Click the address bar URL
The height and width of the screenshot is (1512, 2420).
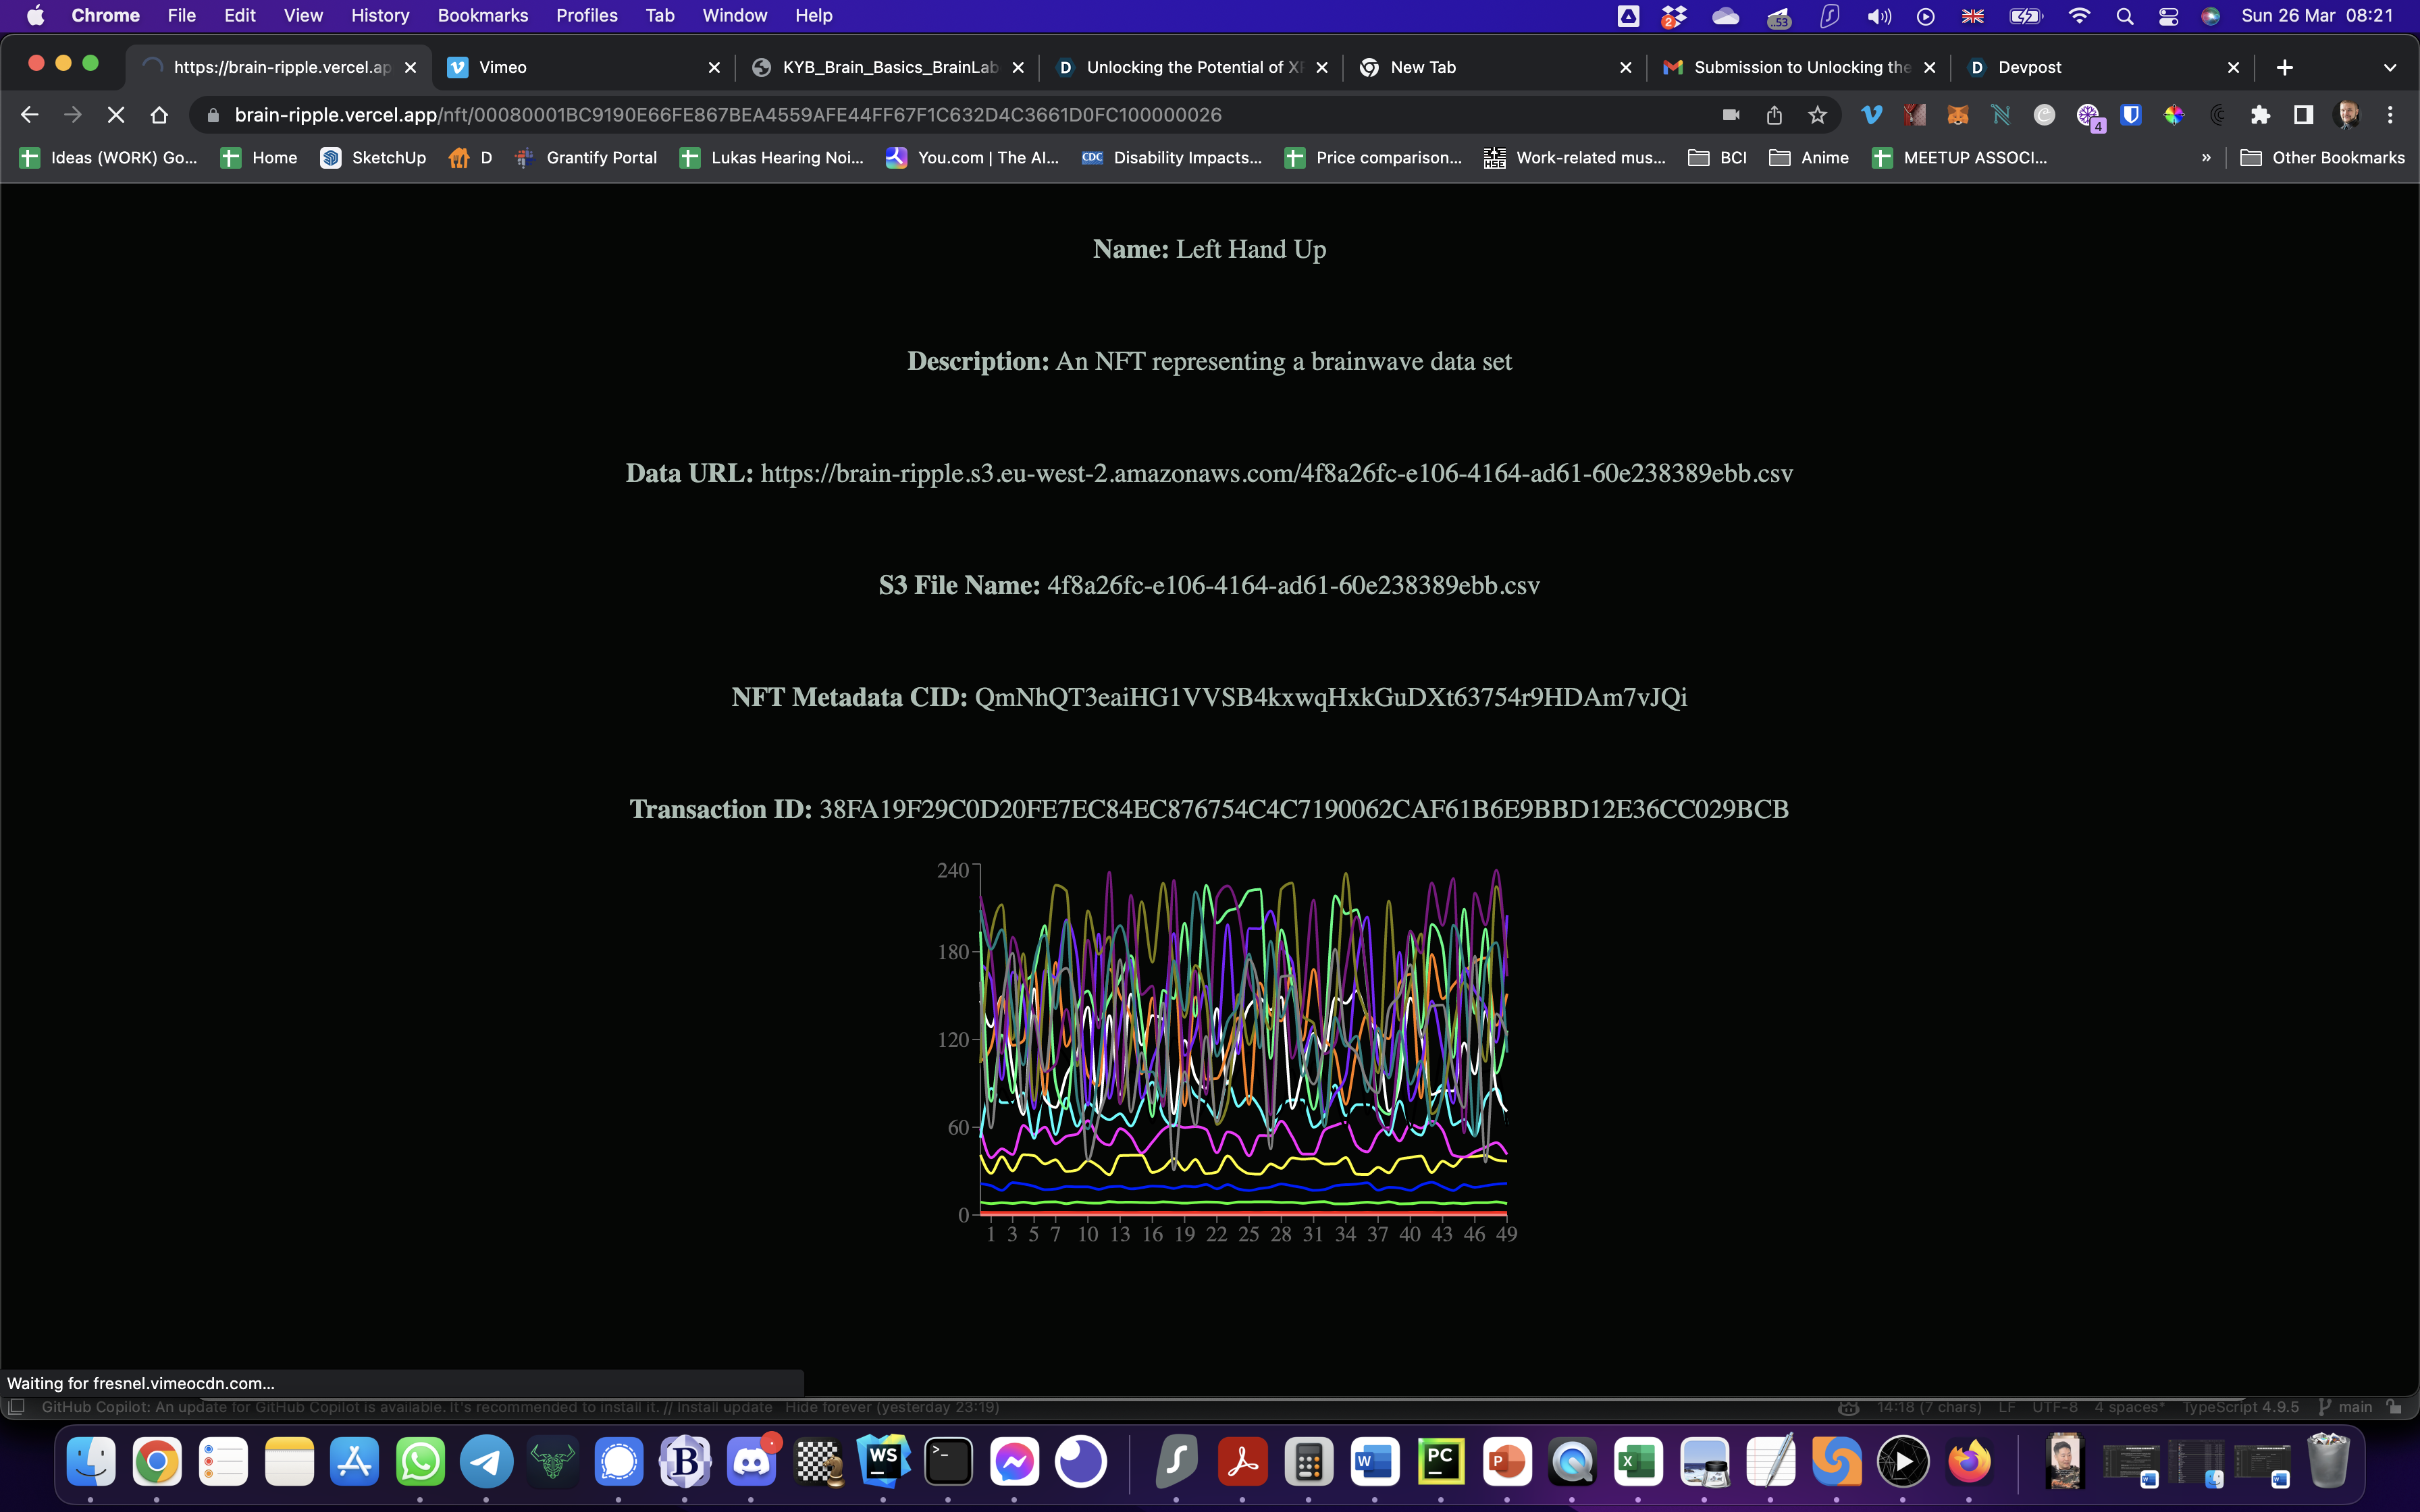tap(728, 115)
